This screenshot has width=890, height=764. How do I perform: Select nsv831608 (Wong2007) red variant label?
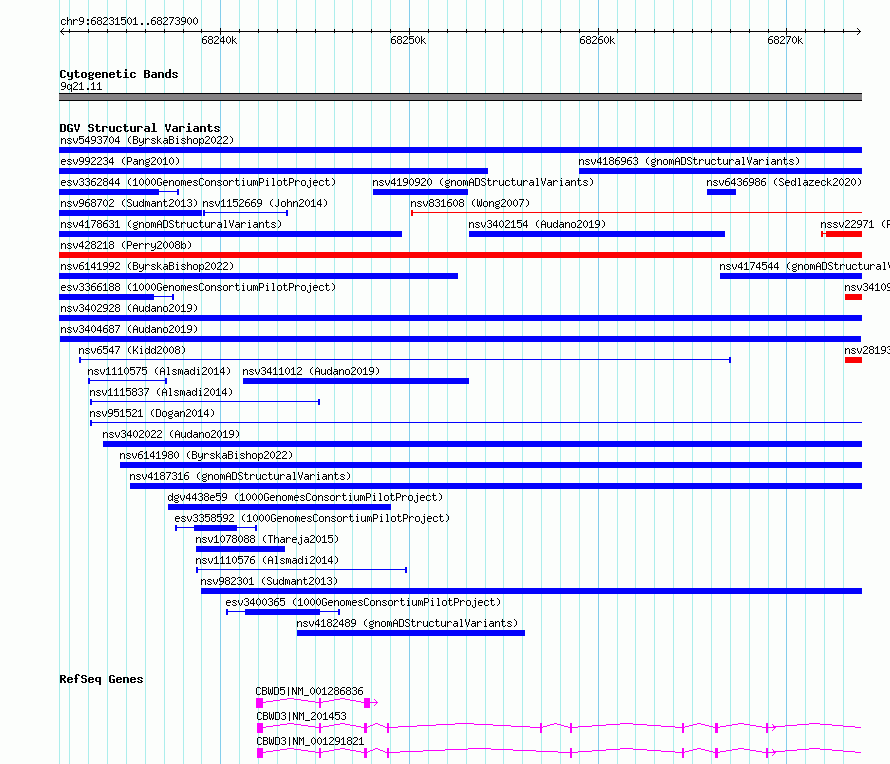click(x=470, y=203)
